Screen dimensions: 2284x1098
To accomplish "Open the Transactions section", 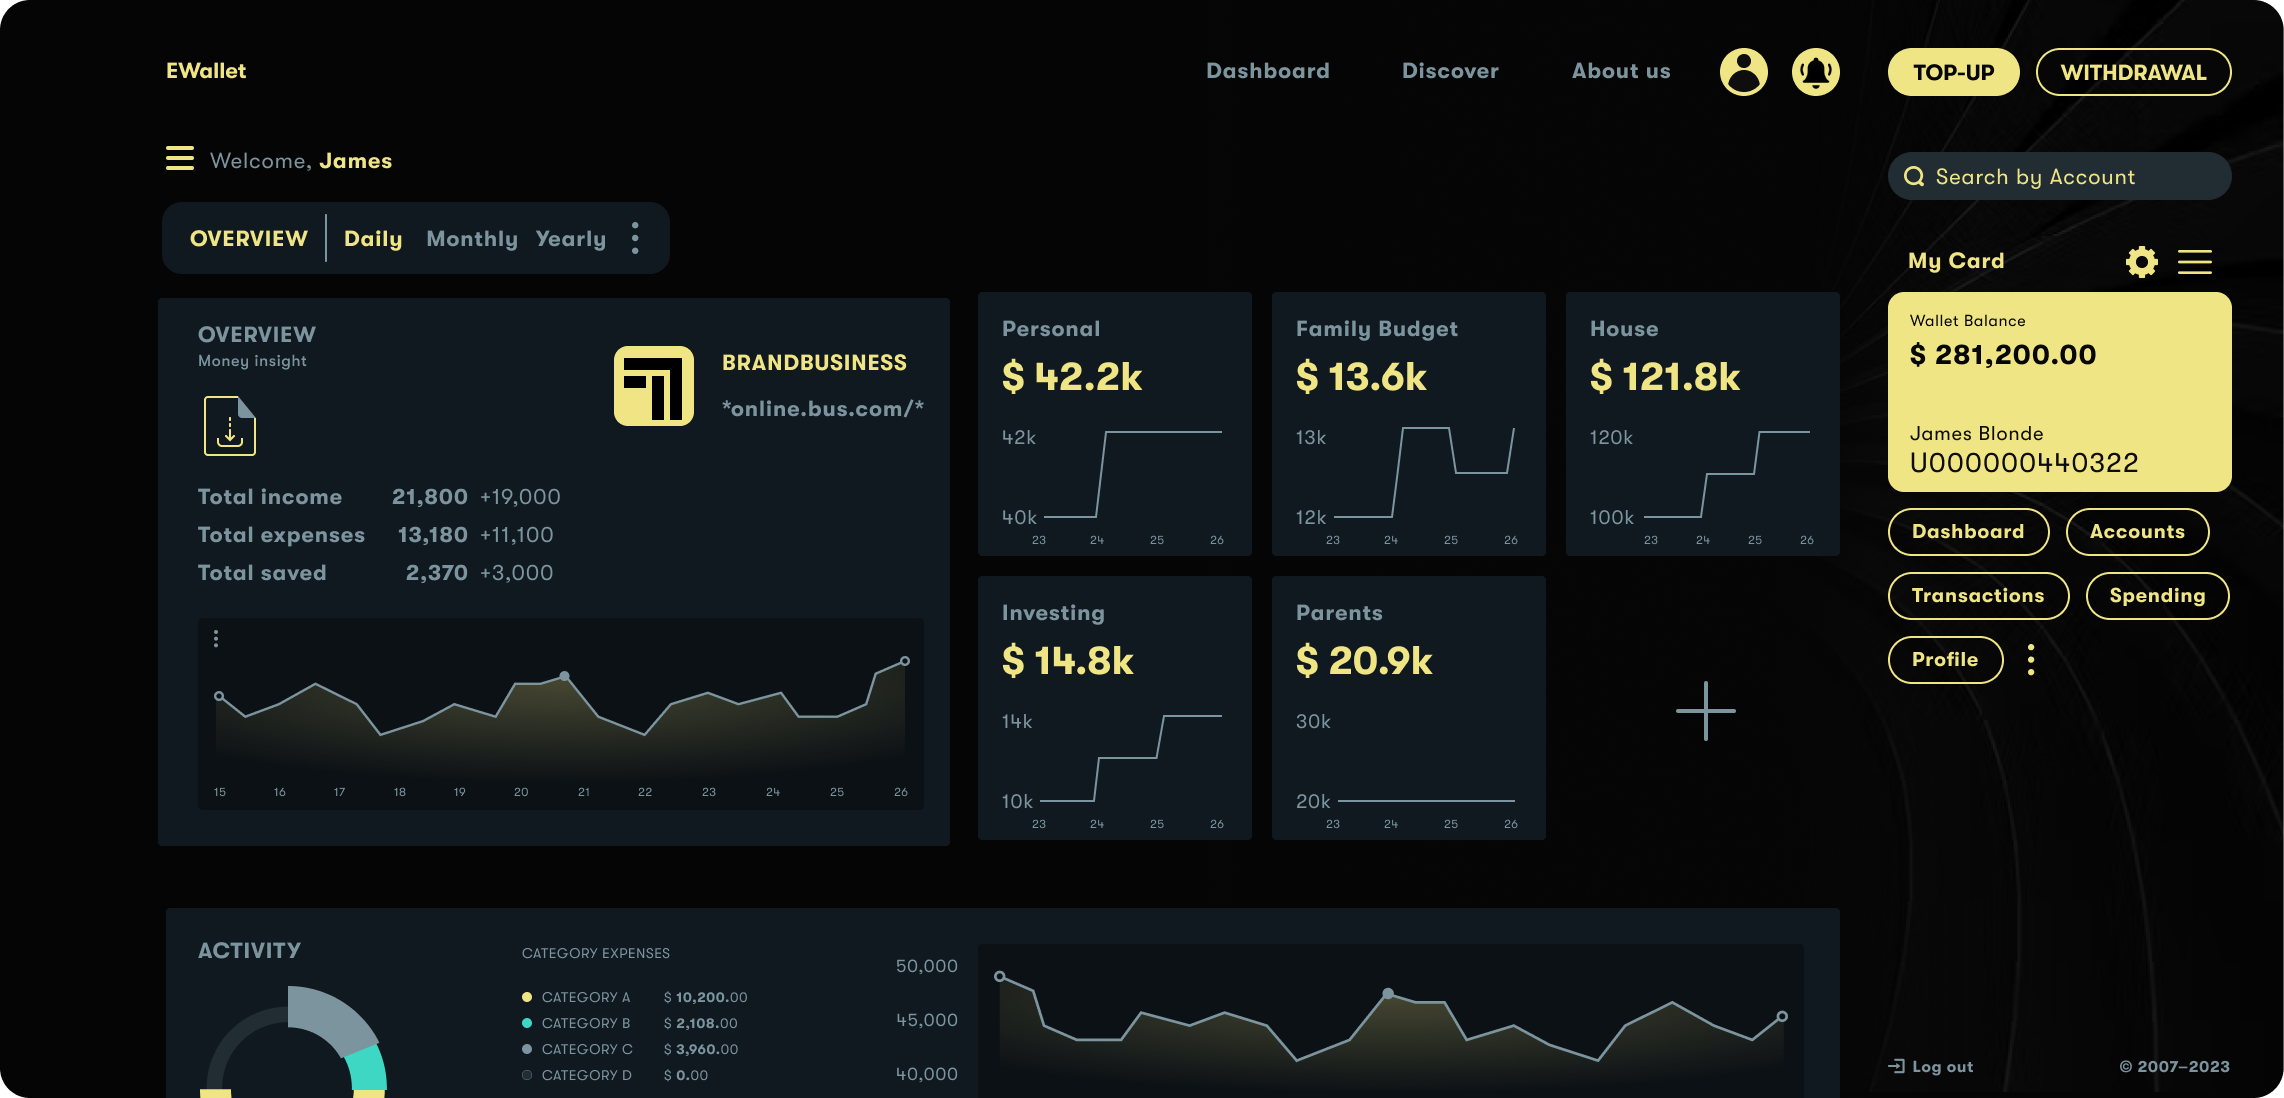I will (x=1978, y=596).
